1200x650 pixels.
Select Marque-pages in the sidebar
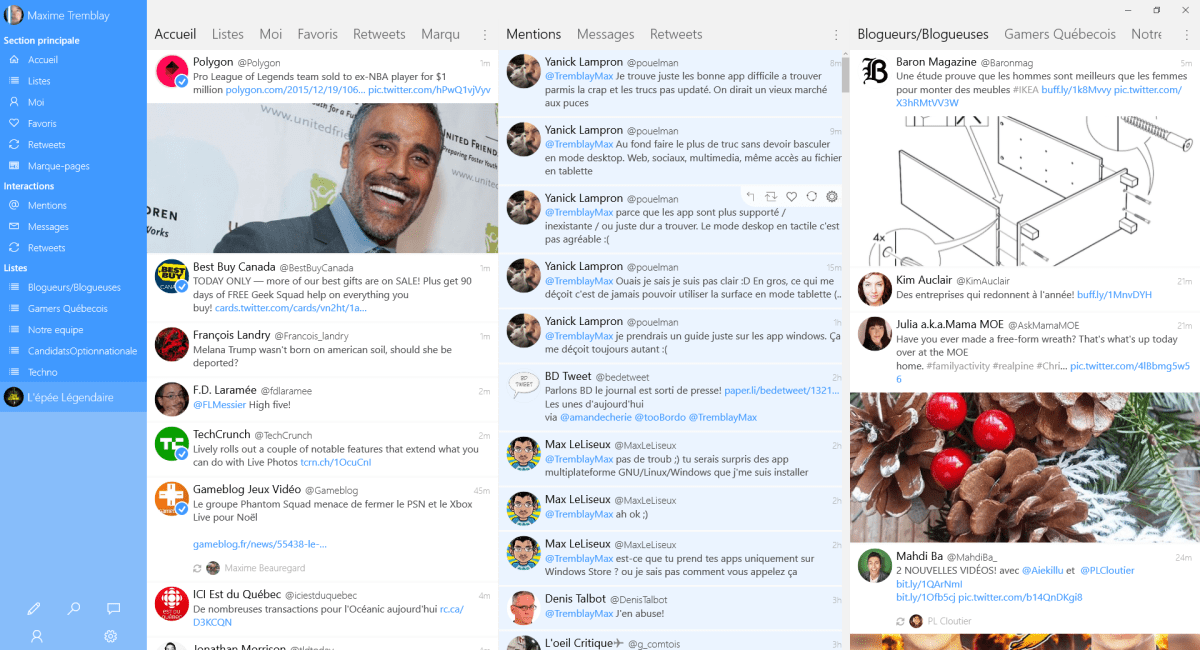pos(58,165)
